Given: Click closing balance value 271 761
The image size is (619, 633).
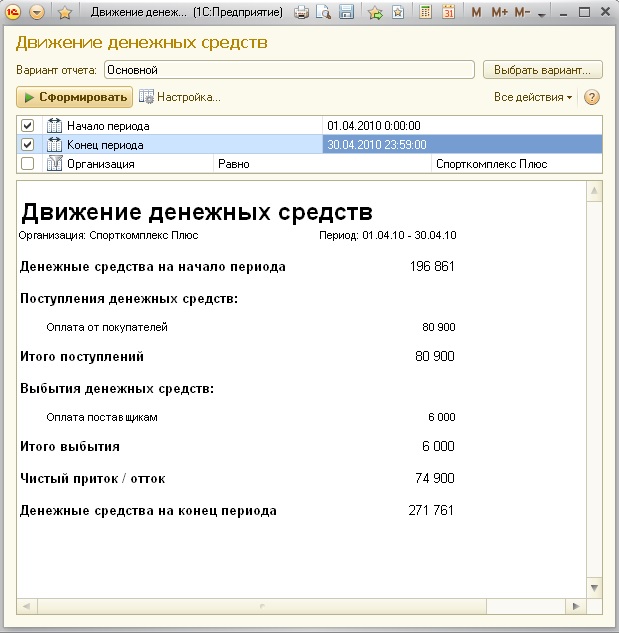Looking at the screenshot, I should pyautogui.click(x=431, y=510).
